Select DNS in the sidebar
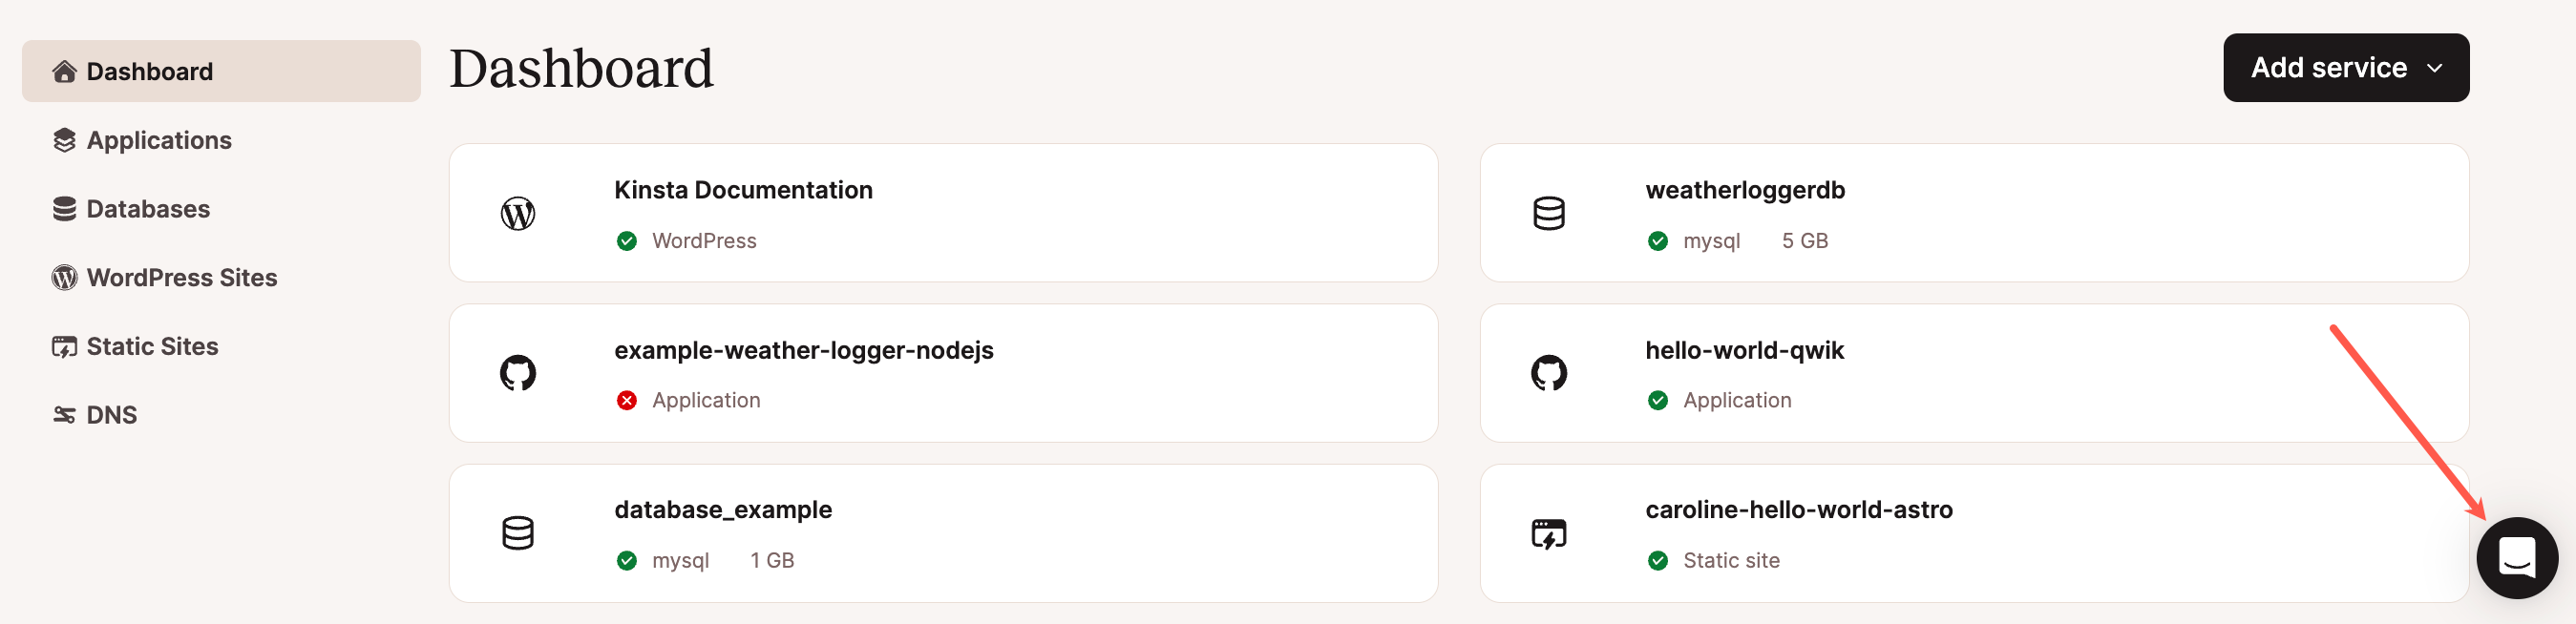 (111, 415)
